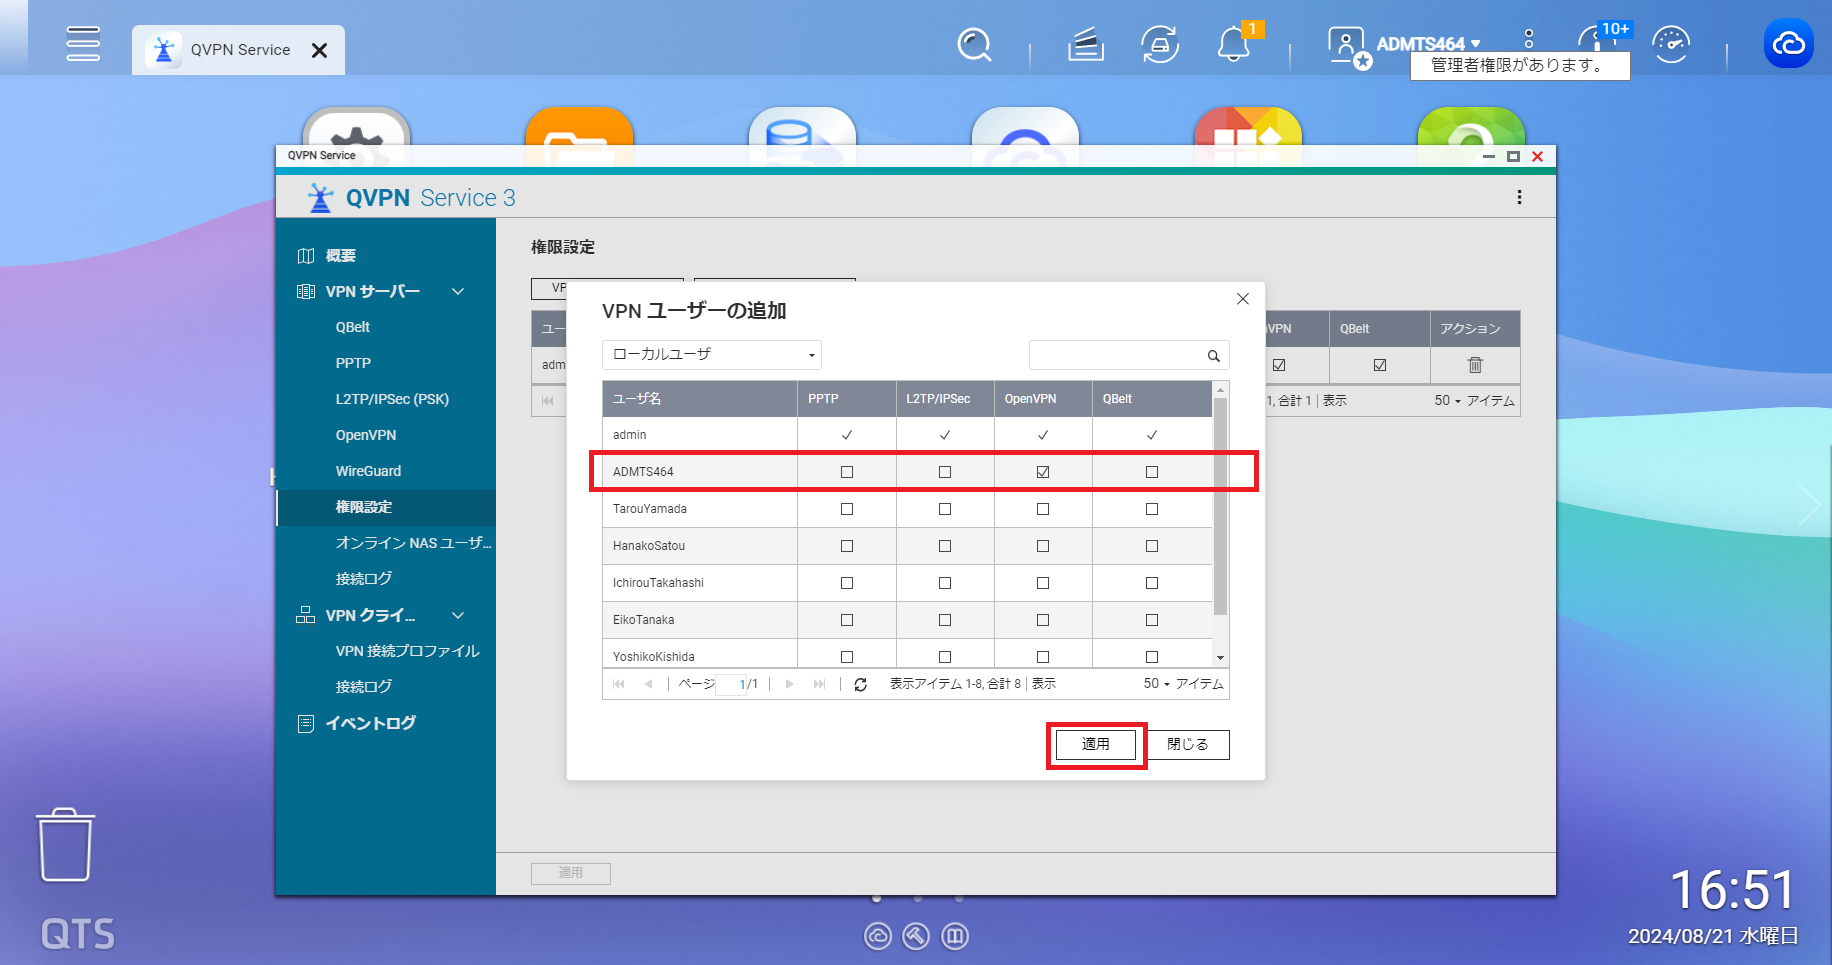This screenshot has width=1832, height=965.
Task: Open the ローカルユーザ user type dropdown
Action: click(712, 355)
